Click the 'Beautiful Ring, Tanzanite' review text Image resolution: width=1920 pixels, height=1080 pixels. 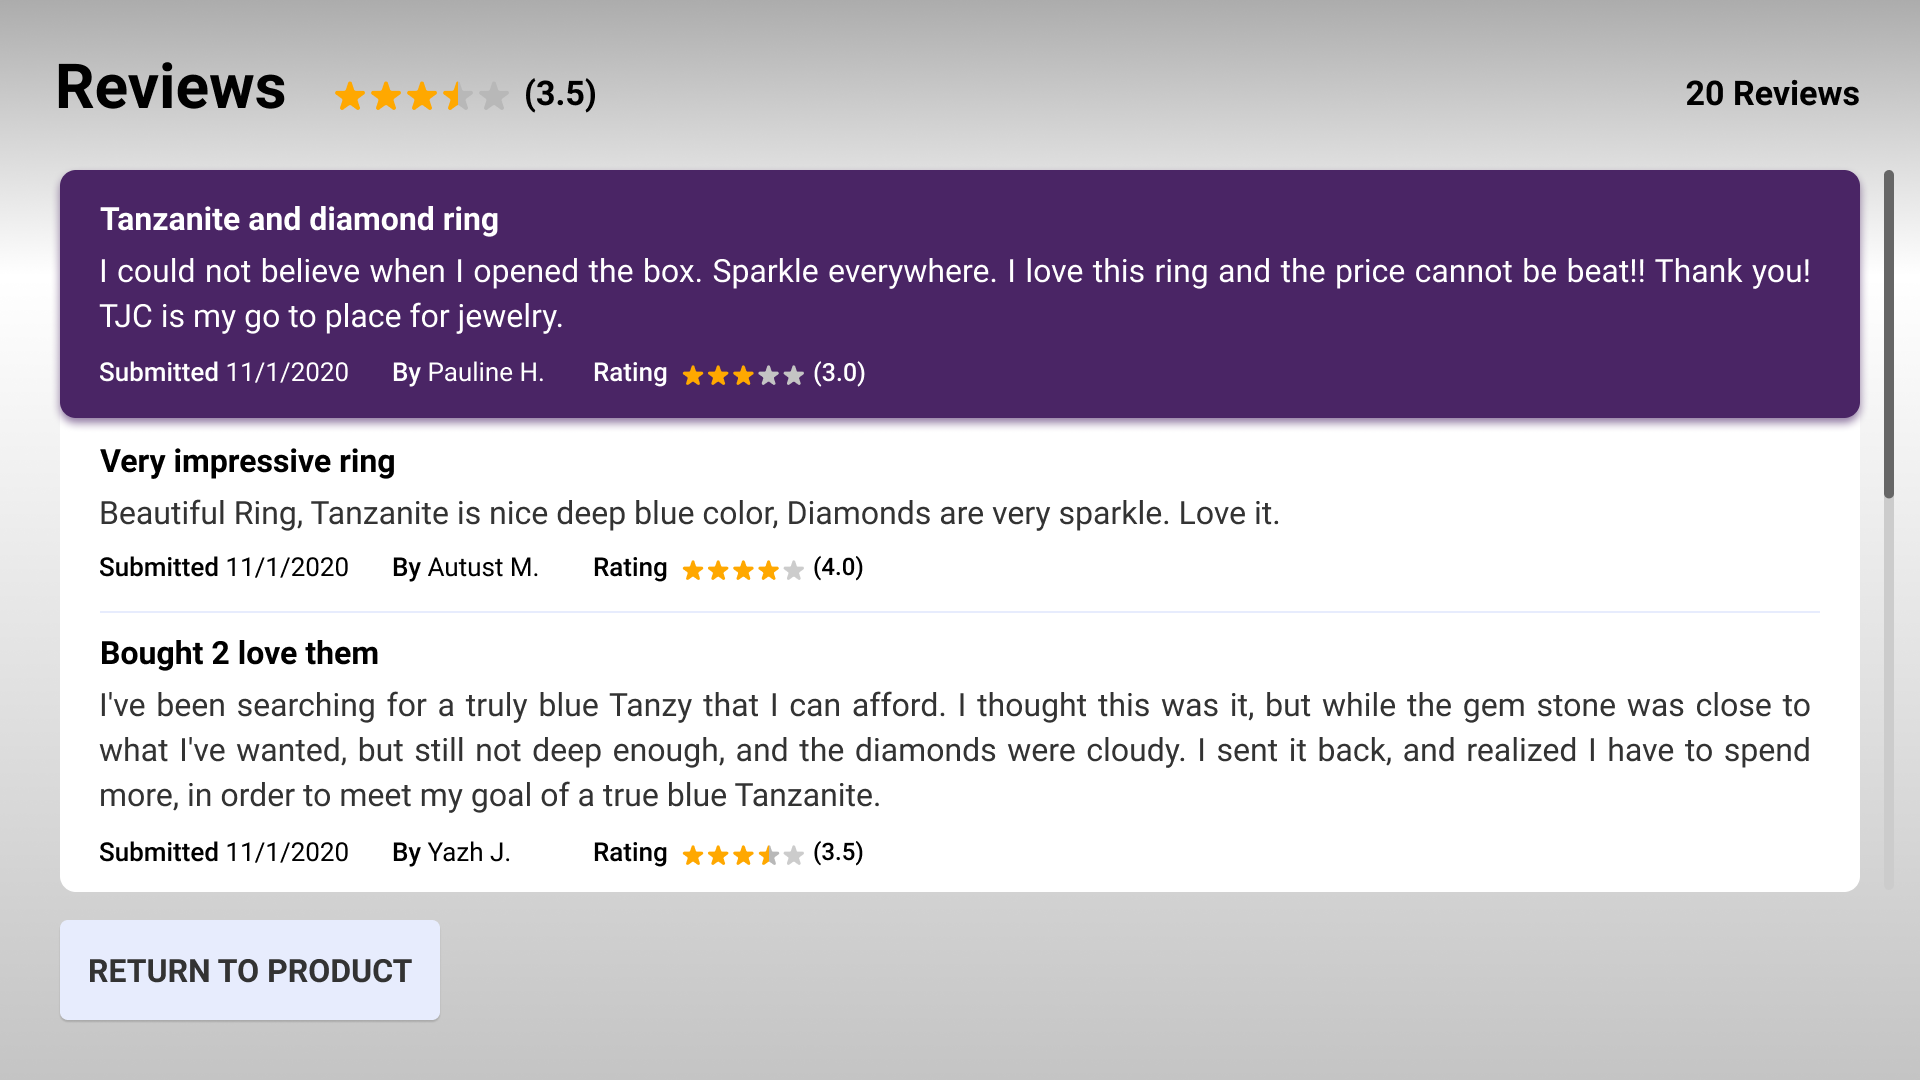point(689,513)
